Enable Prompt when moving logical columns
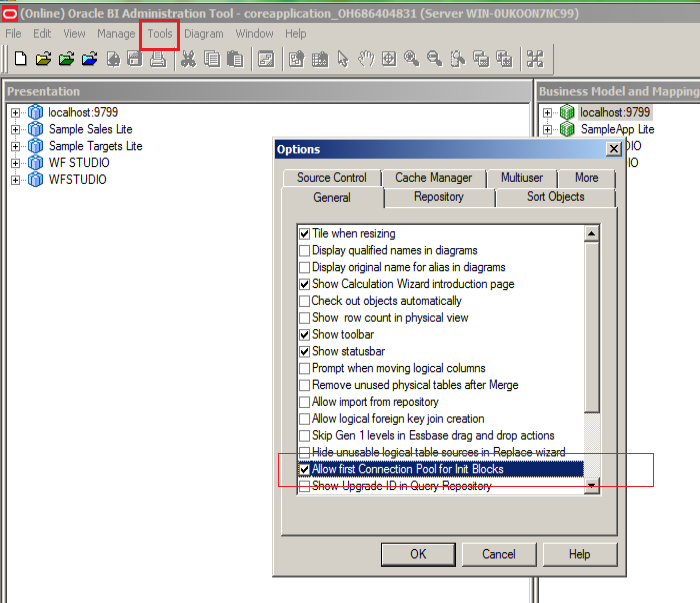 pos(304,368)
